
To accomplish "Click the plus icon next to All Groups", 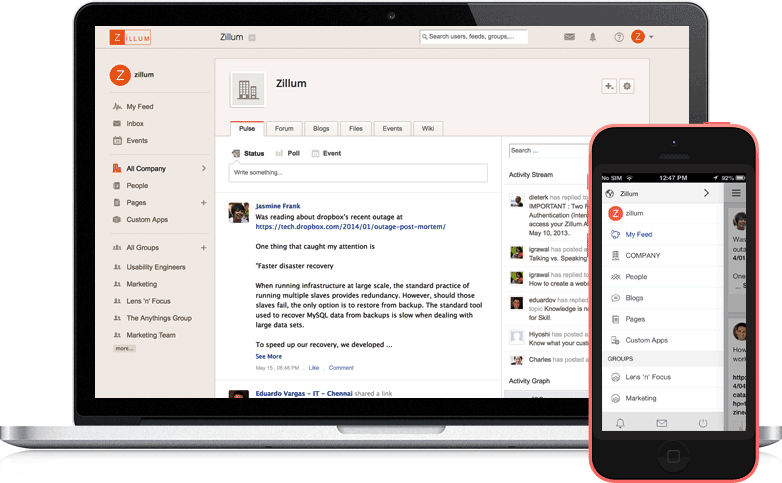I will coord(203,247).
